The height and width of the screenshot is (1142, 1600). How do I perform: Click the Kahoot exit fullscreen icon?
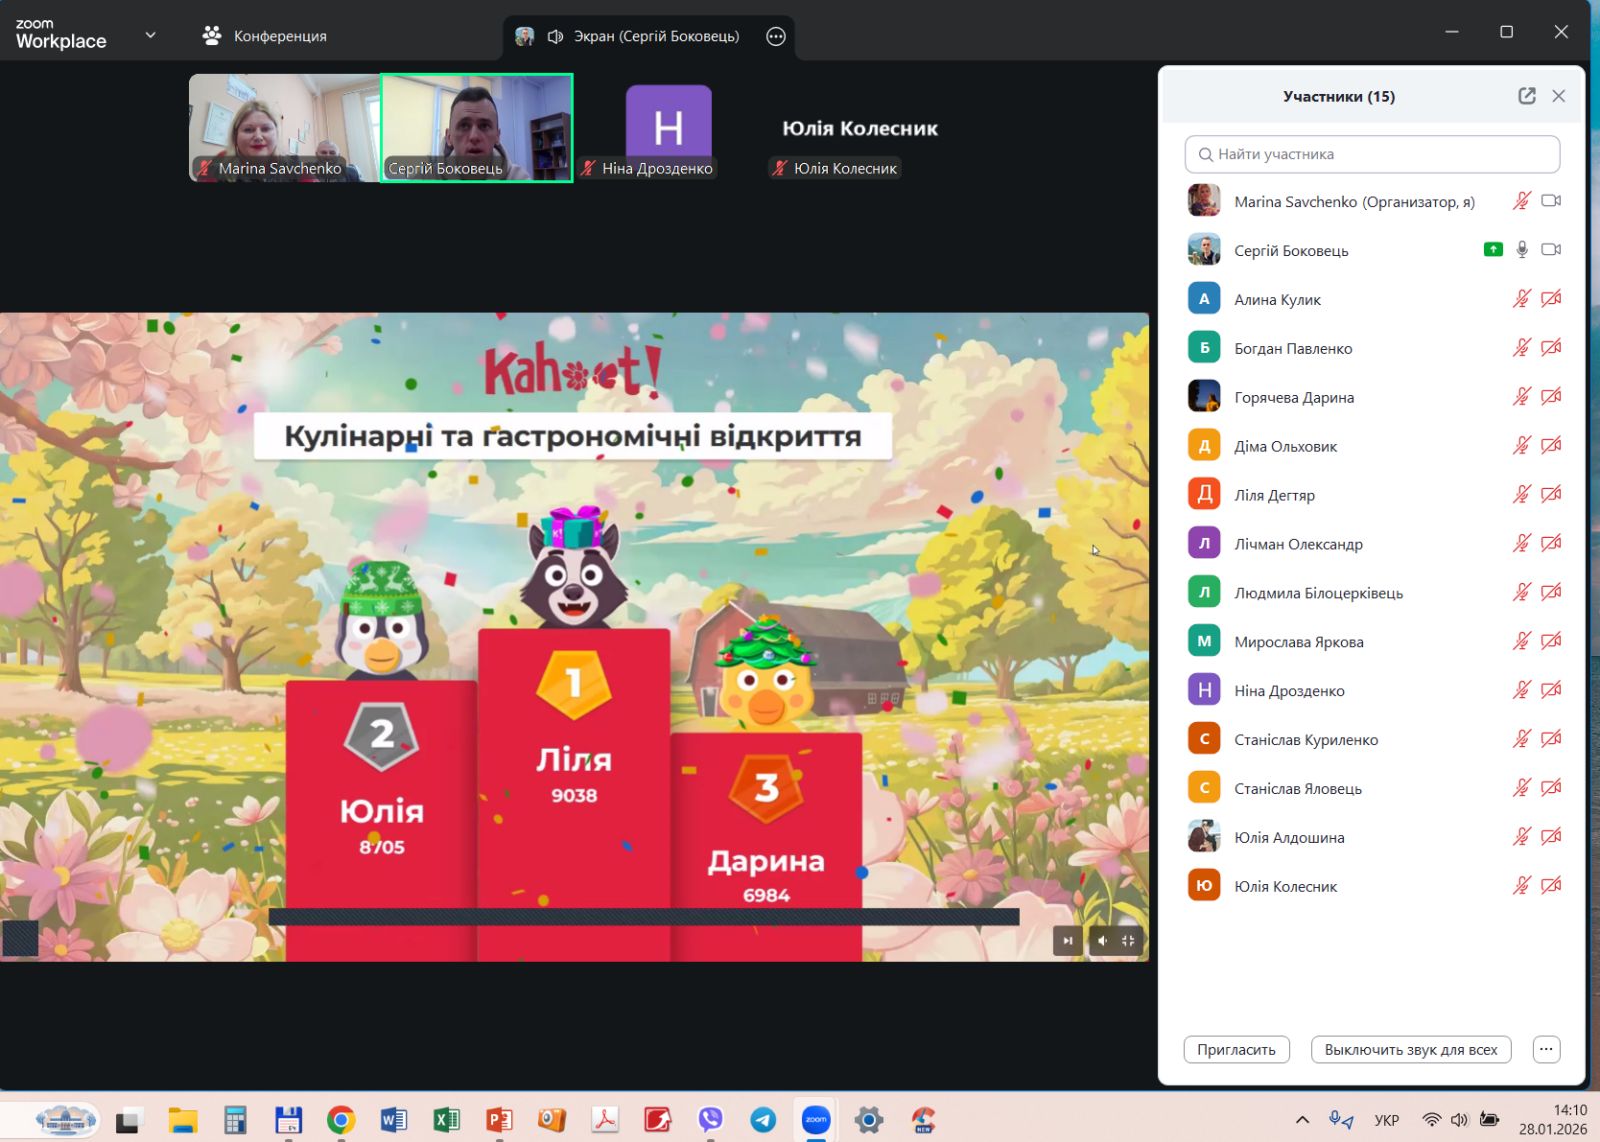coord(1128,940)
